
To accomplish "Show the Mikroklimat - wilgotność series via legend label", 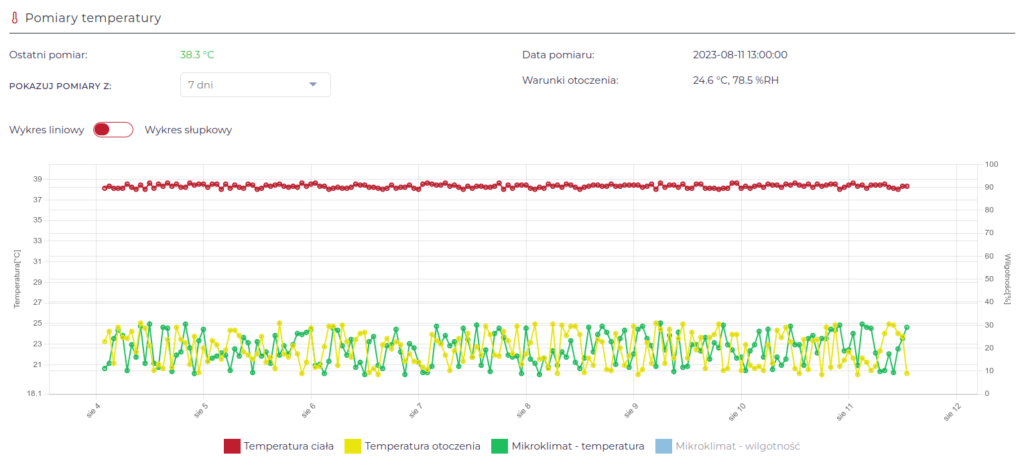I will (x=738, y=446).
